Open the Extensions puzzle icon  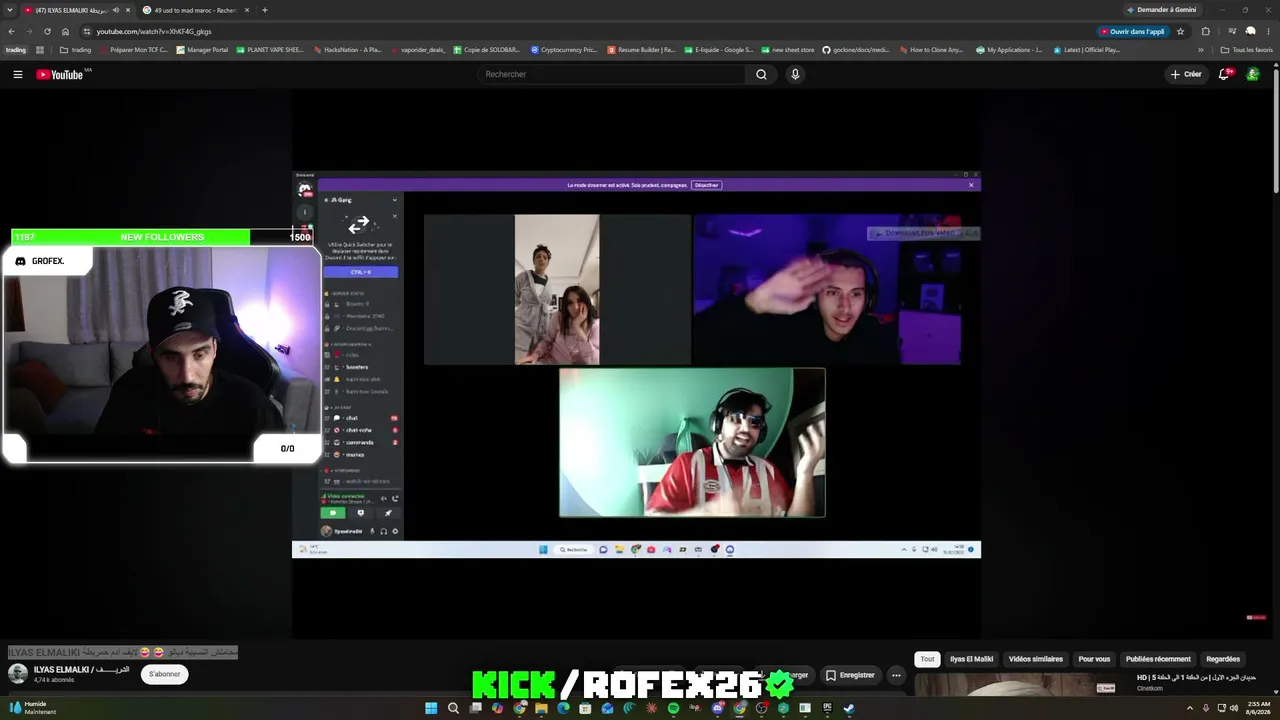click(x=1205, y=31)
